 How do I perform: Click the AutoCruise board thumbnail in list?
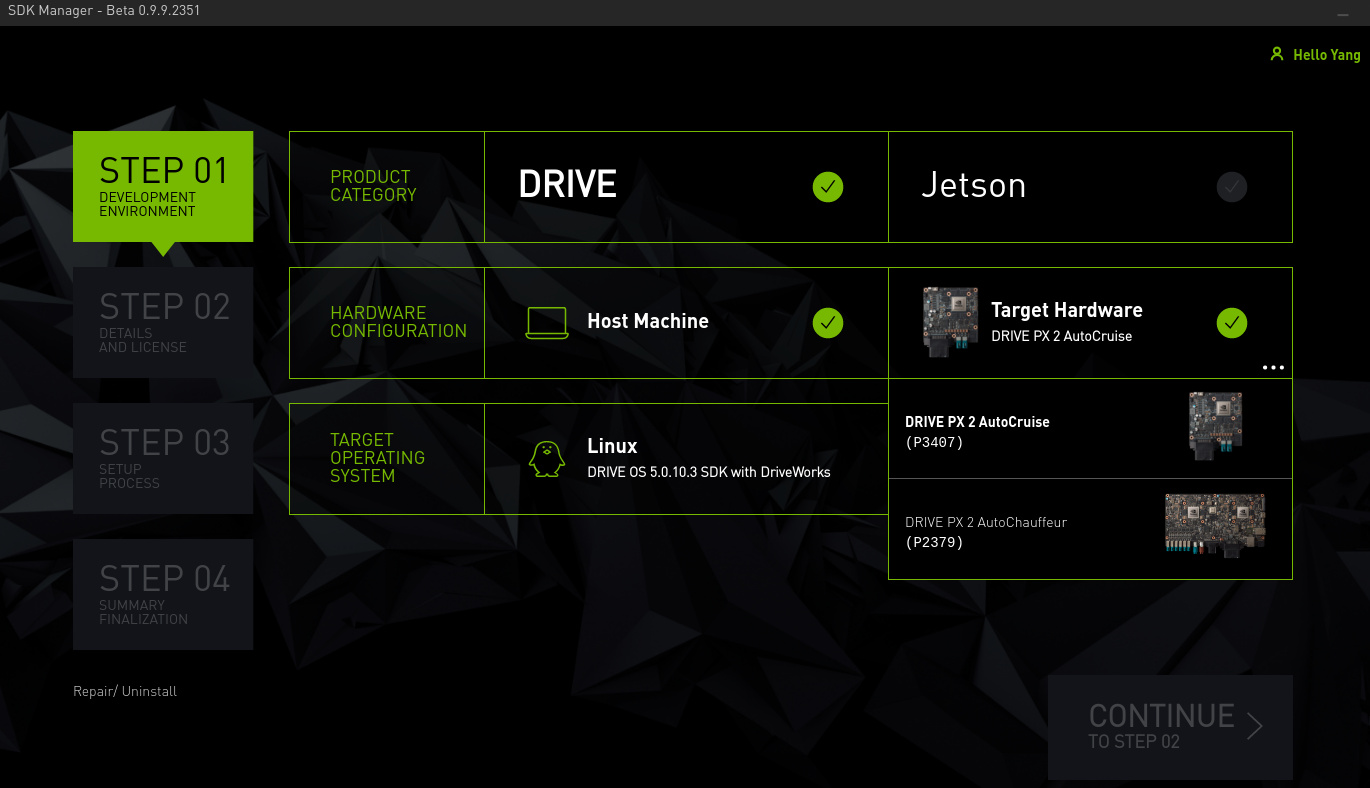1215,426
